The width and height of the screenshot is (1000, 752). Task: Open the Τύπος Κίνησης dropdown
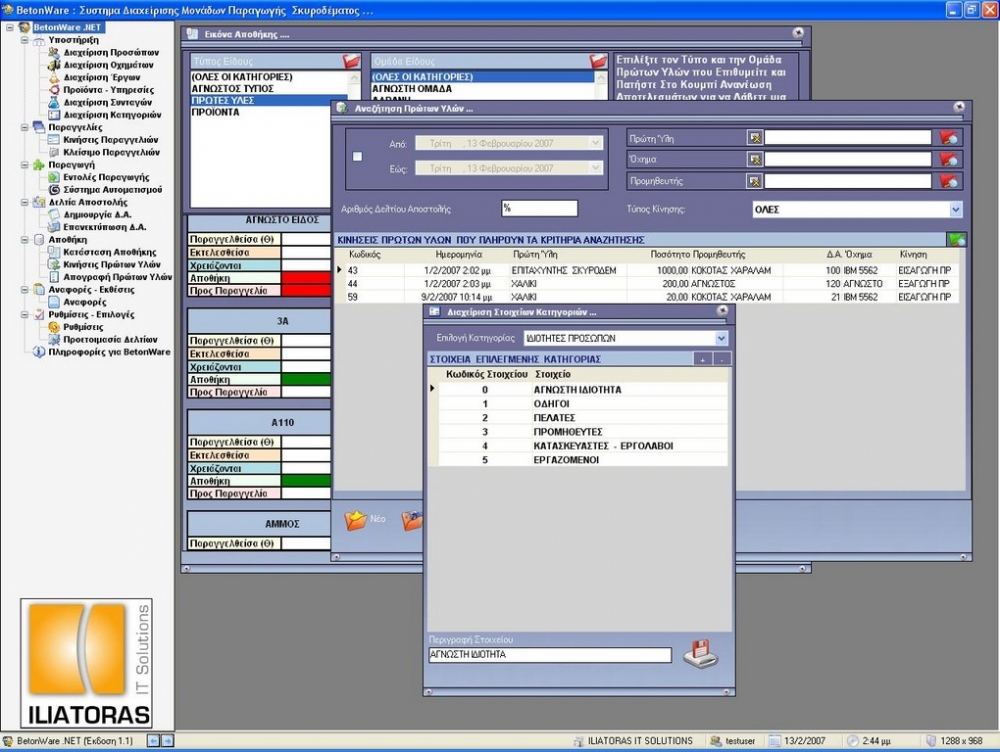tap(955, 209)
